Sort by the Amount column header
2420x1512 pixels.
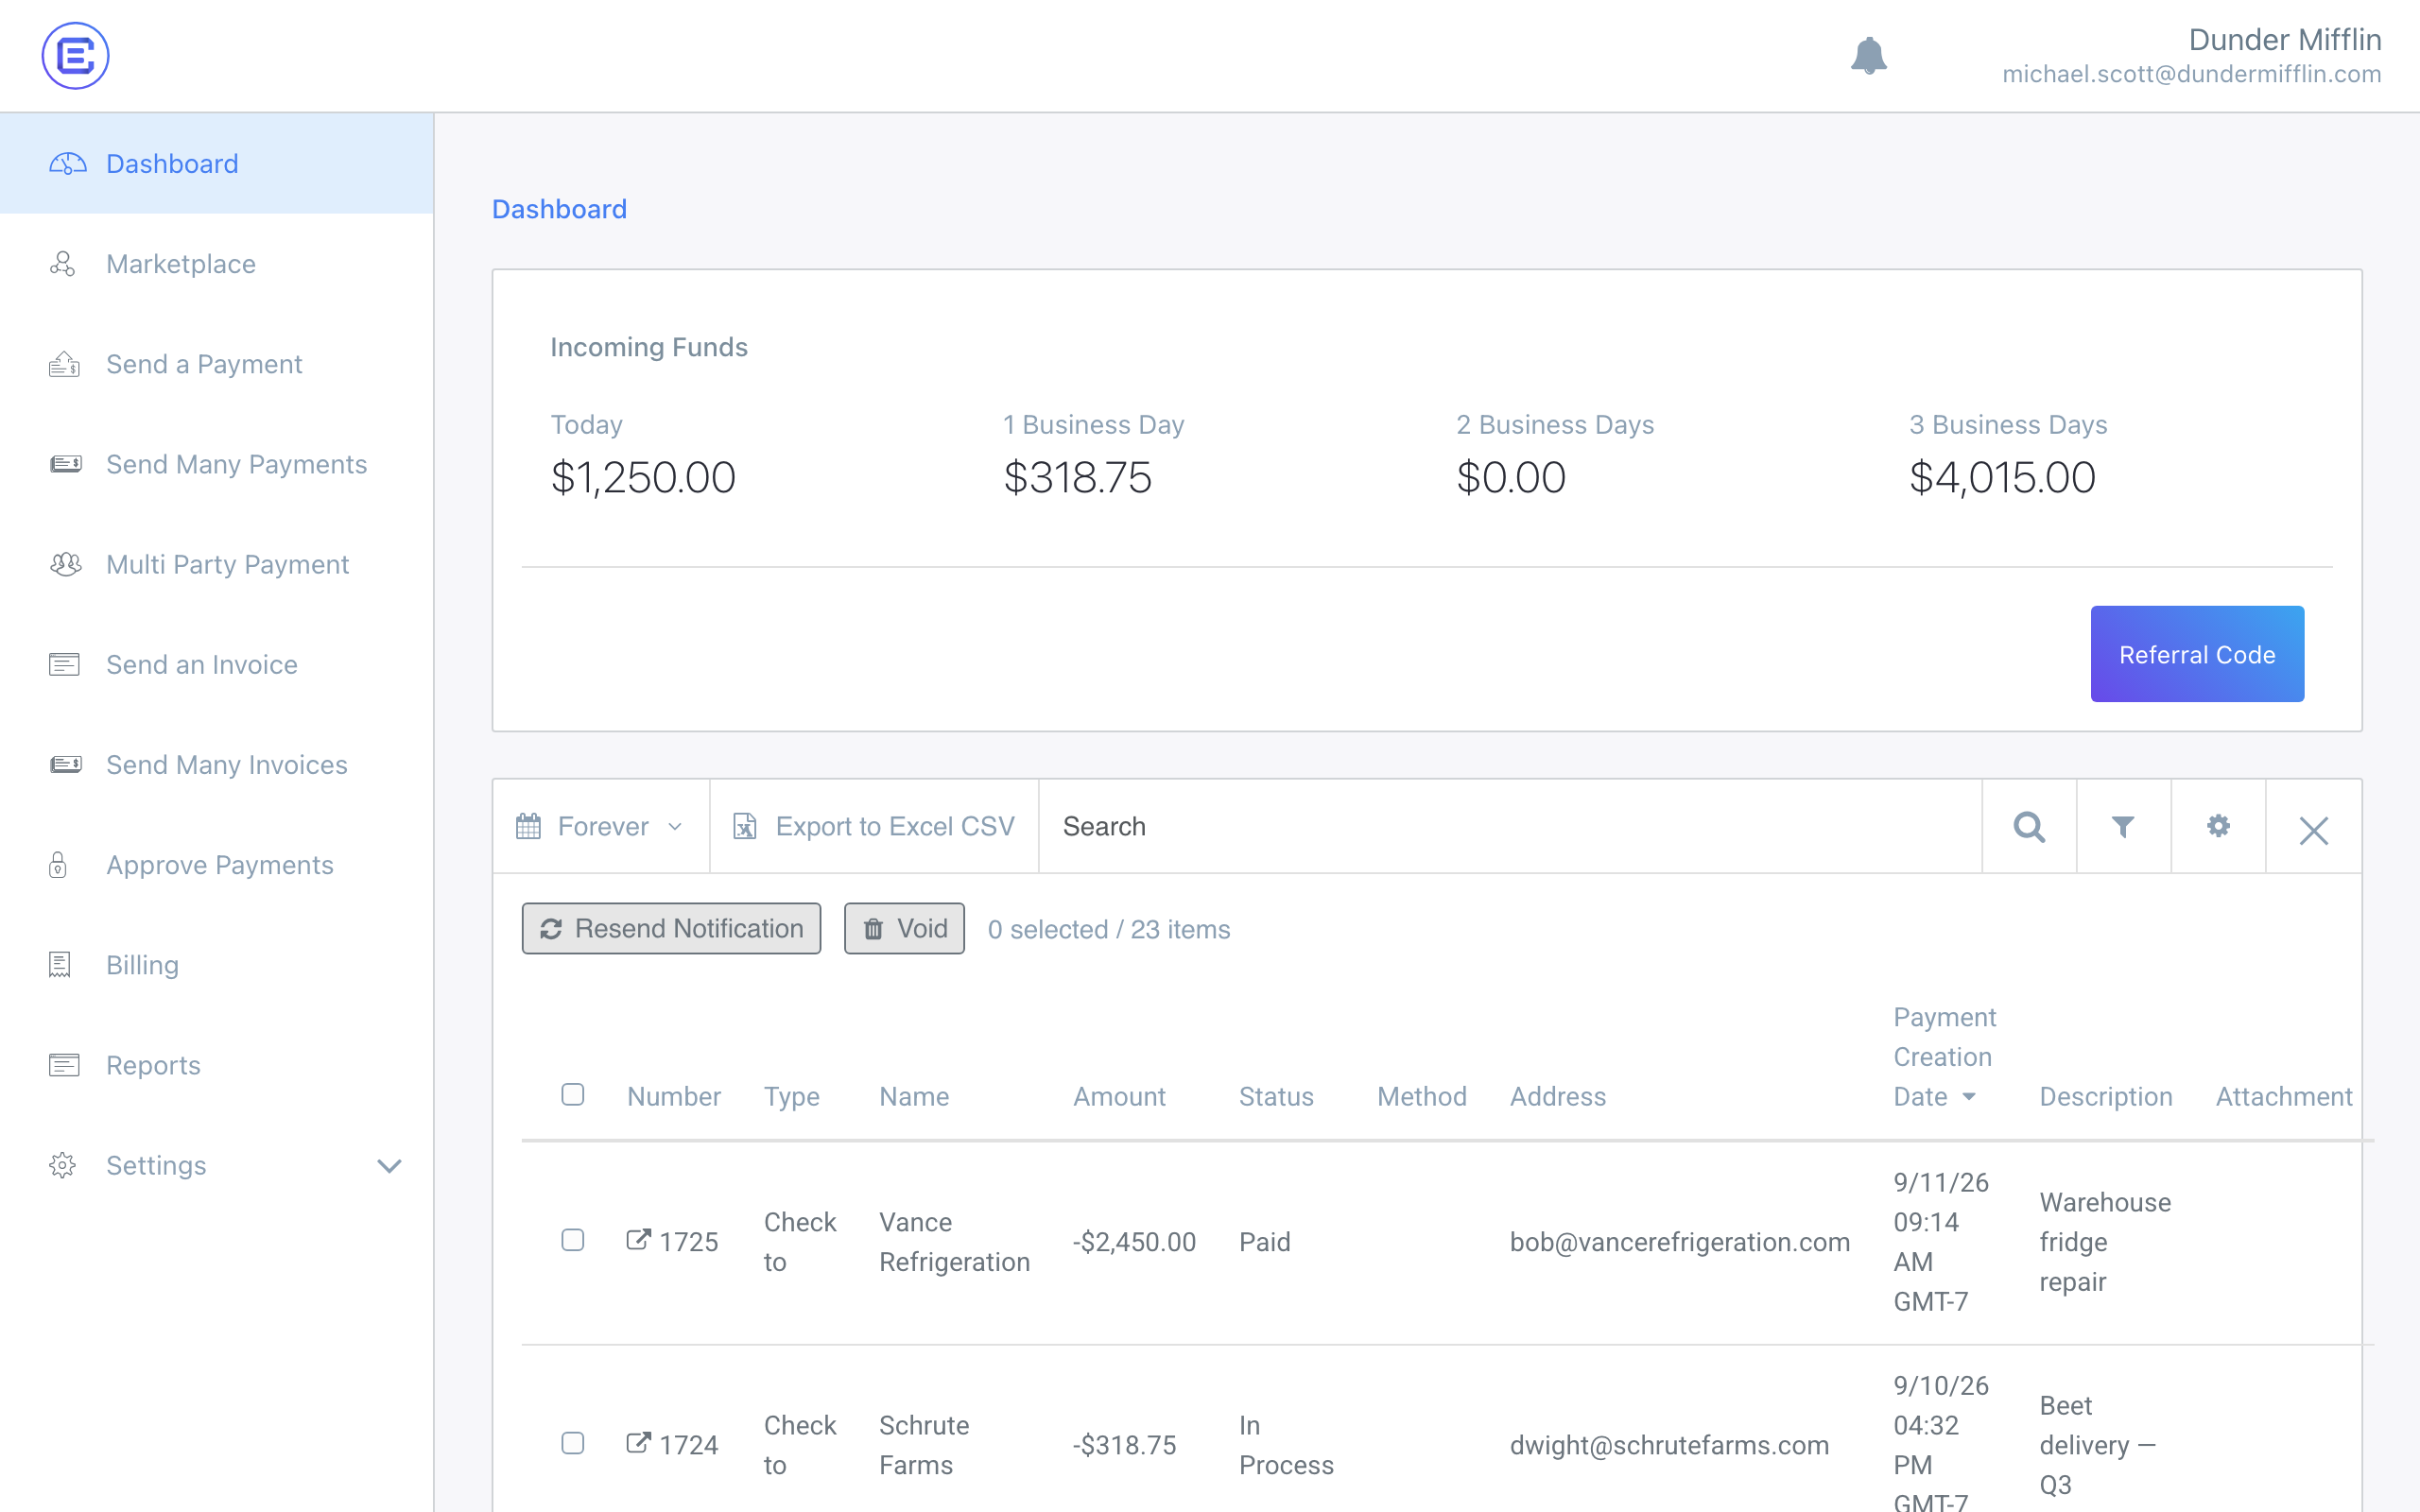tap(1119, 1097)
